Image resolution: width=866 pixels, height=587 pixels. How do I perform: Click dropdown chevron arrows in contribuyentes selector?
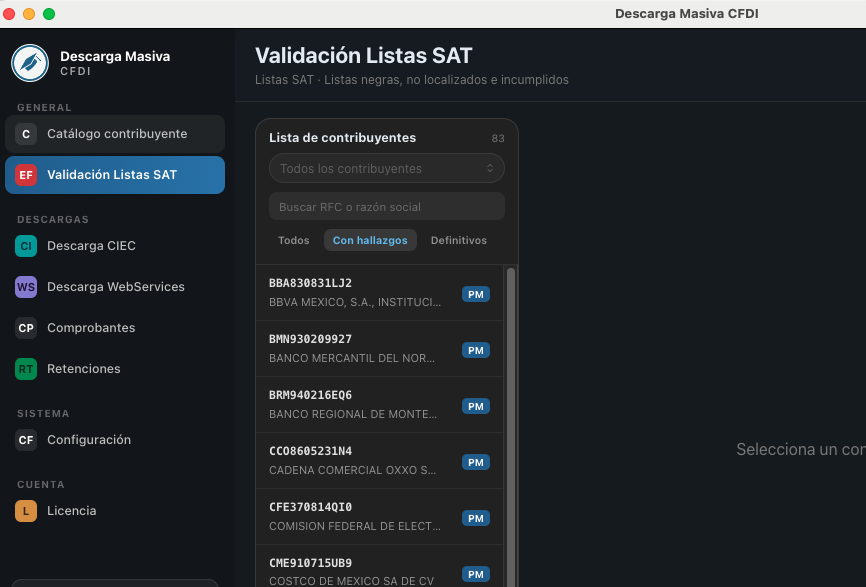(x=489, y=168)
